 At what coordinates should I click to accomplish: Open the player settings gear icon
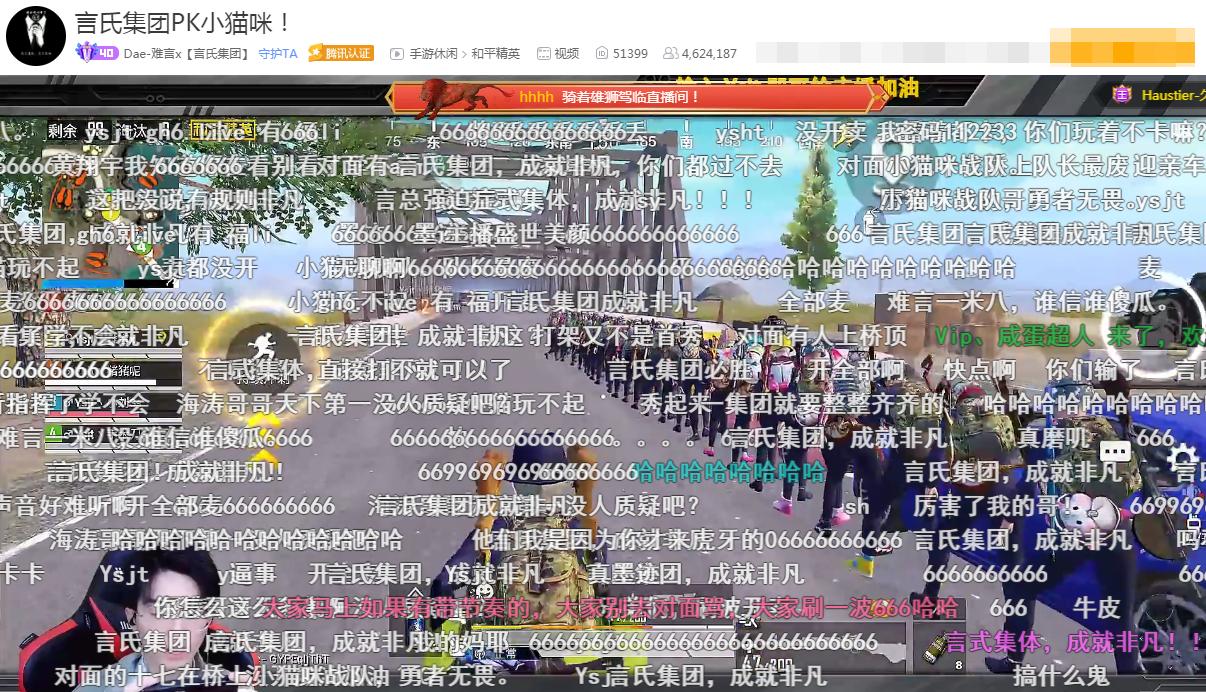coord(1185,455)
